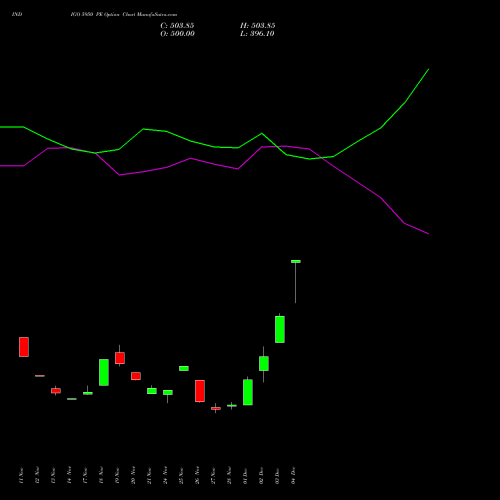Image resolution: width=500 pixels, height=500 pixels.
Task: Select the 01 Dec date label
Action: click(245, 475)
